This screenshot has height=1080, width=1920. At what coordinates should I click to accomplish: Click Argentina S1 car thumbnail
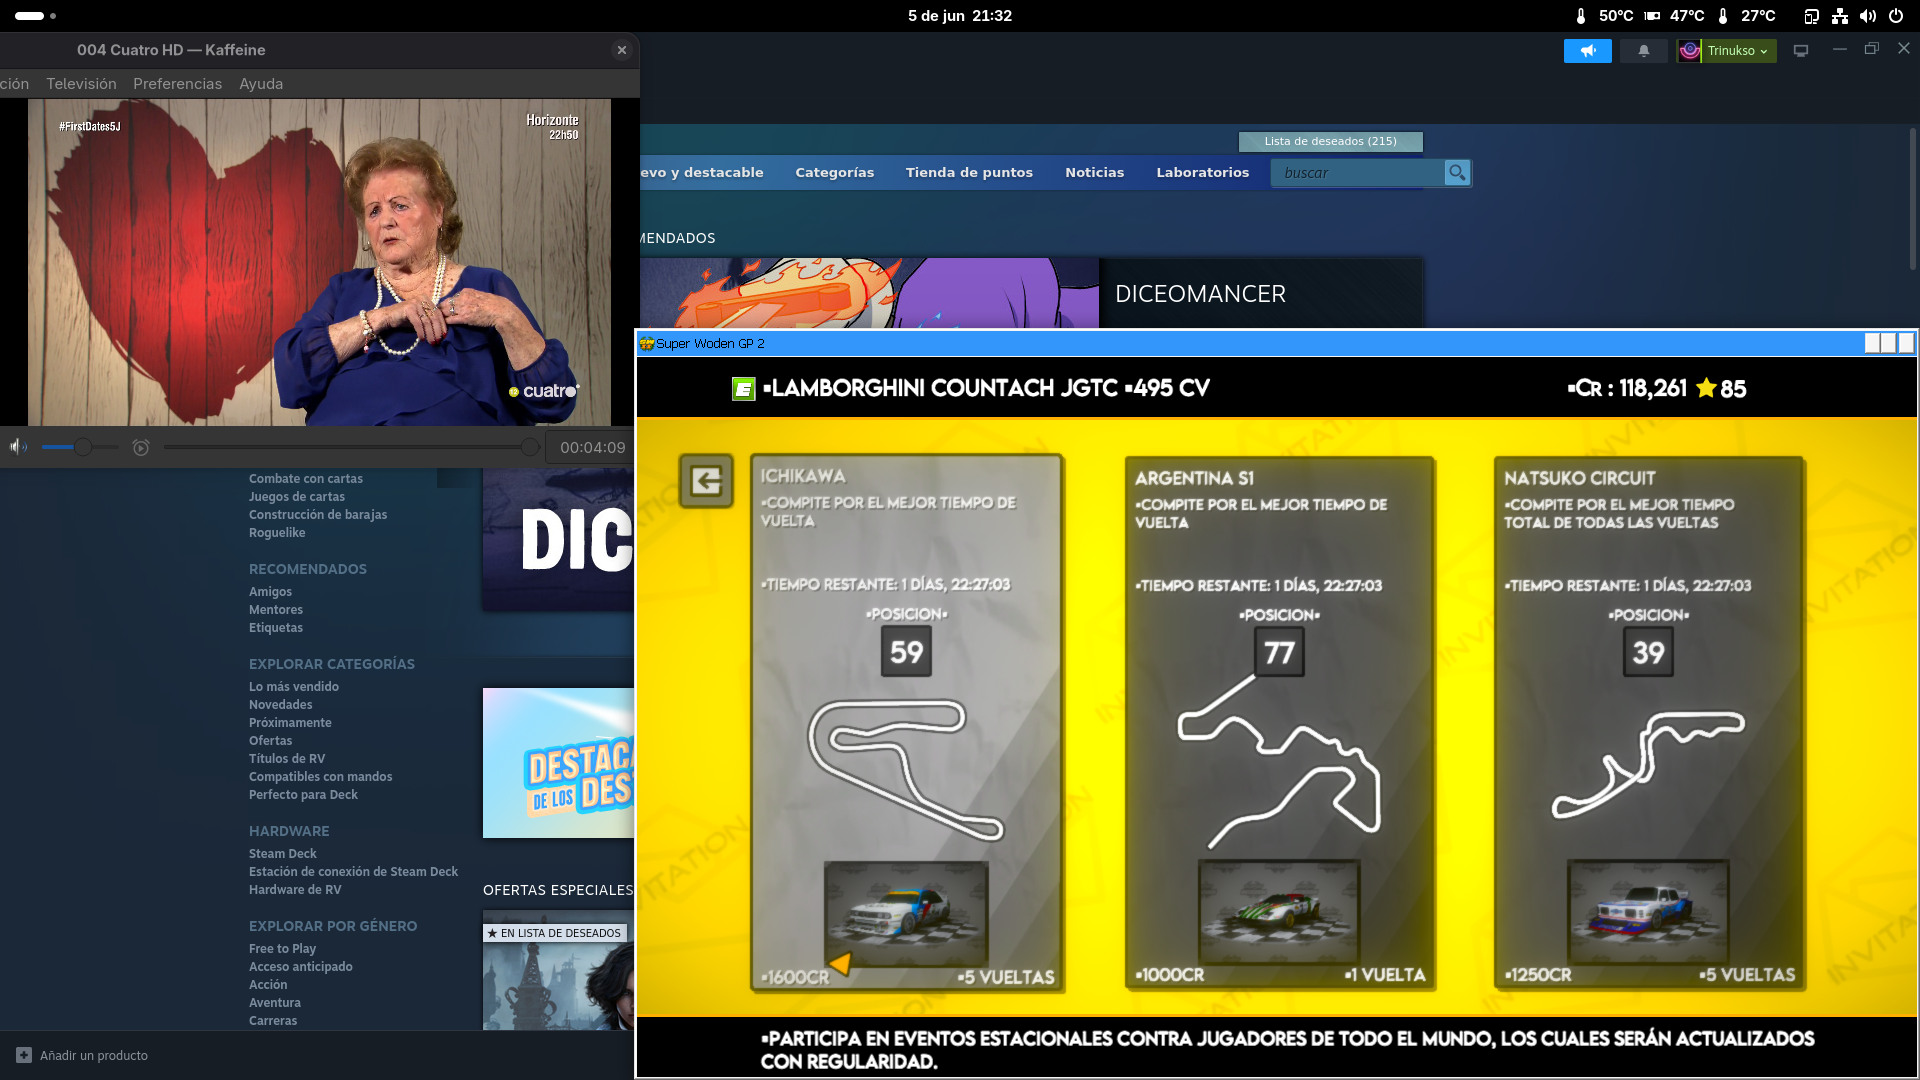1279,912
